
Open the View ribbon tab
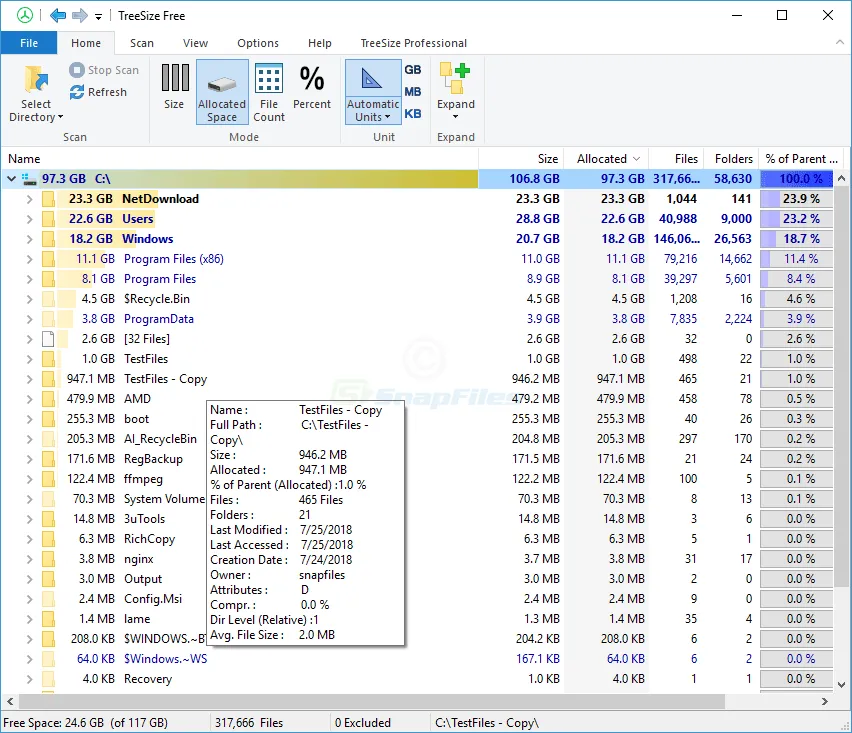195,43
